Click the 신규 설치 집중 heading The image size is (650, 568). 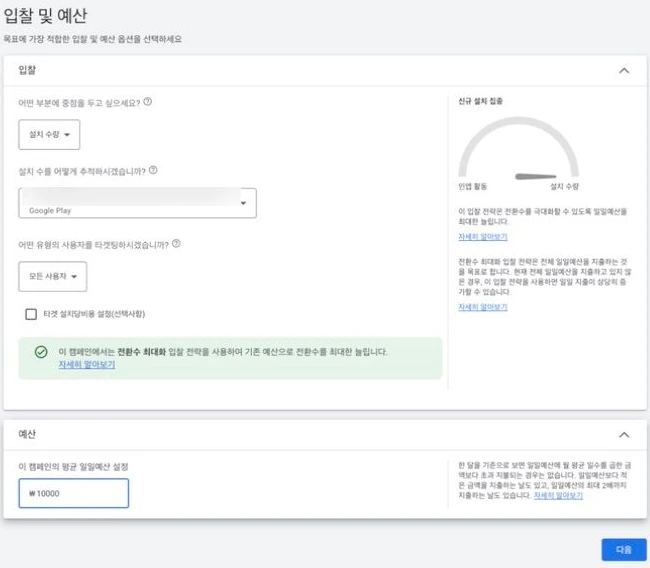(480, 101)
